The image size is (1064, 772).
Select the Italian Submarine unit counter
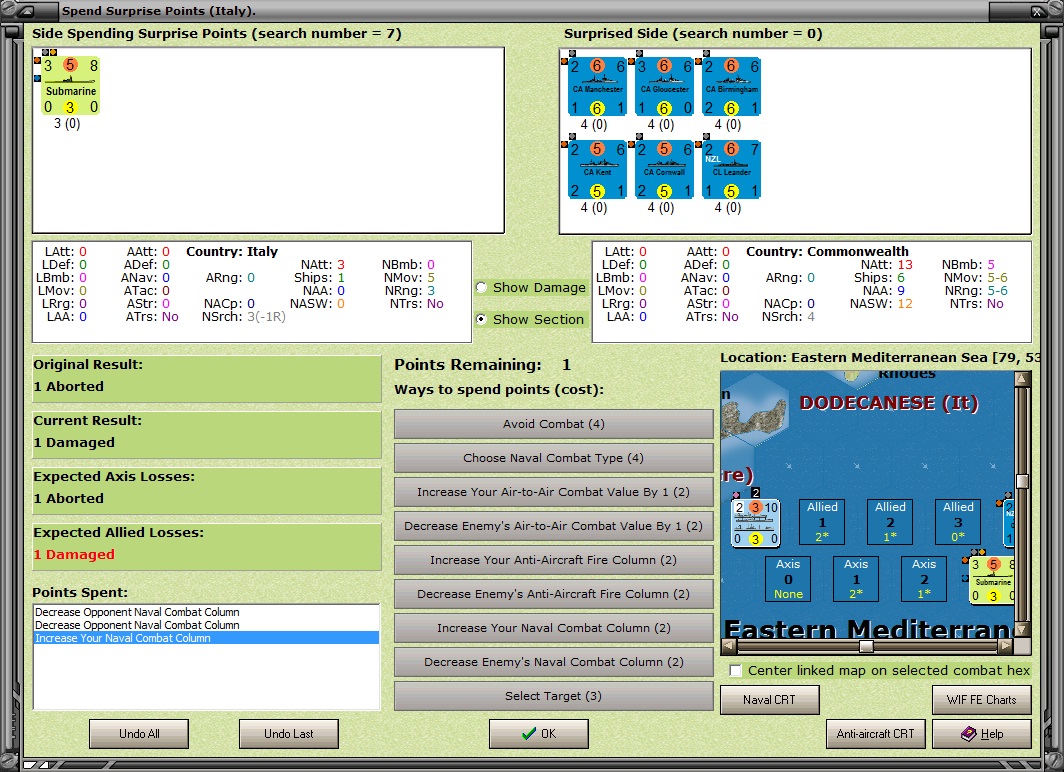pyautogui.click(x=71, y=86)
